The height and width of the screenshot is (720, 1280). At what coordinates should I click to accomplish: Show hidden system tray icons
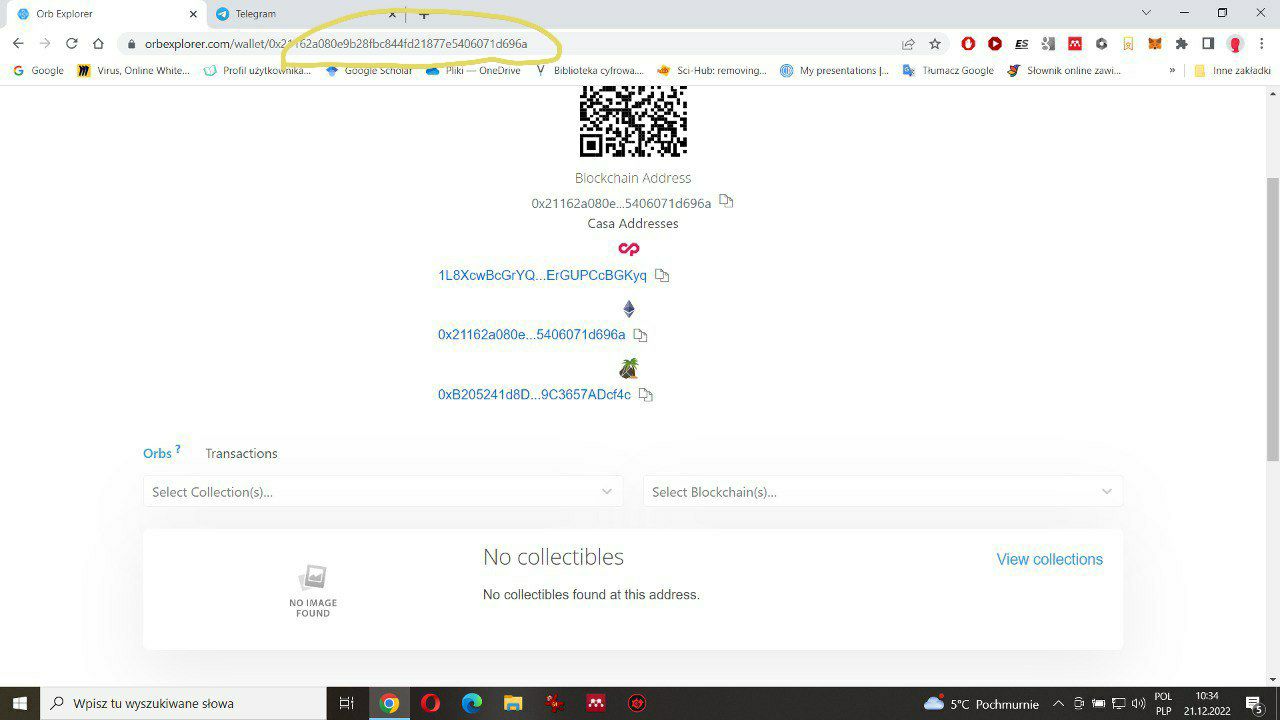click(1058, 703)
